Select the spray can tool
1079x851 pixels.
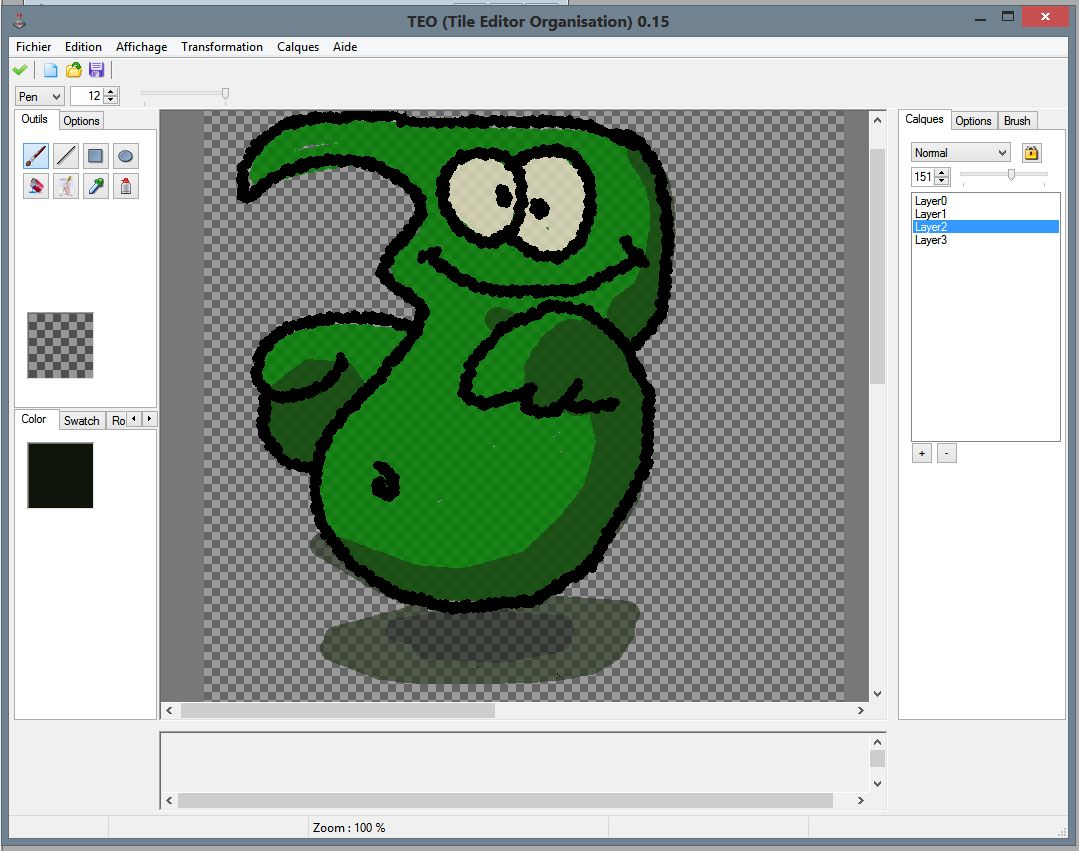click(125, 186)
